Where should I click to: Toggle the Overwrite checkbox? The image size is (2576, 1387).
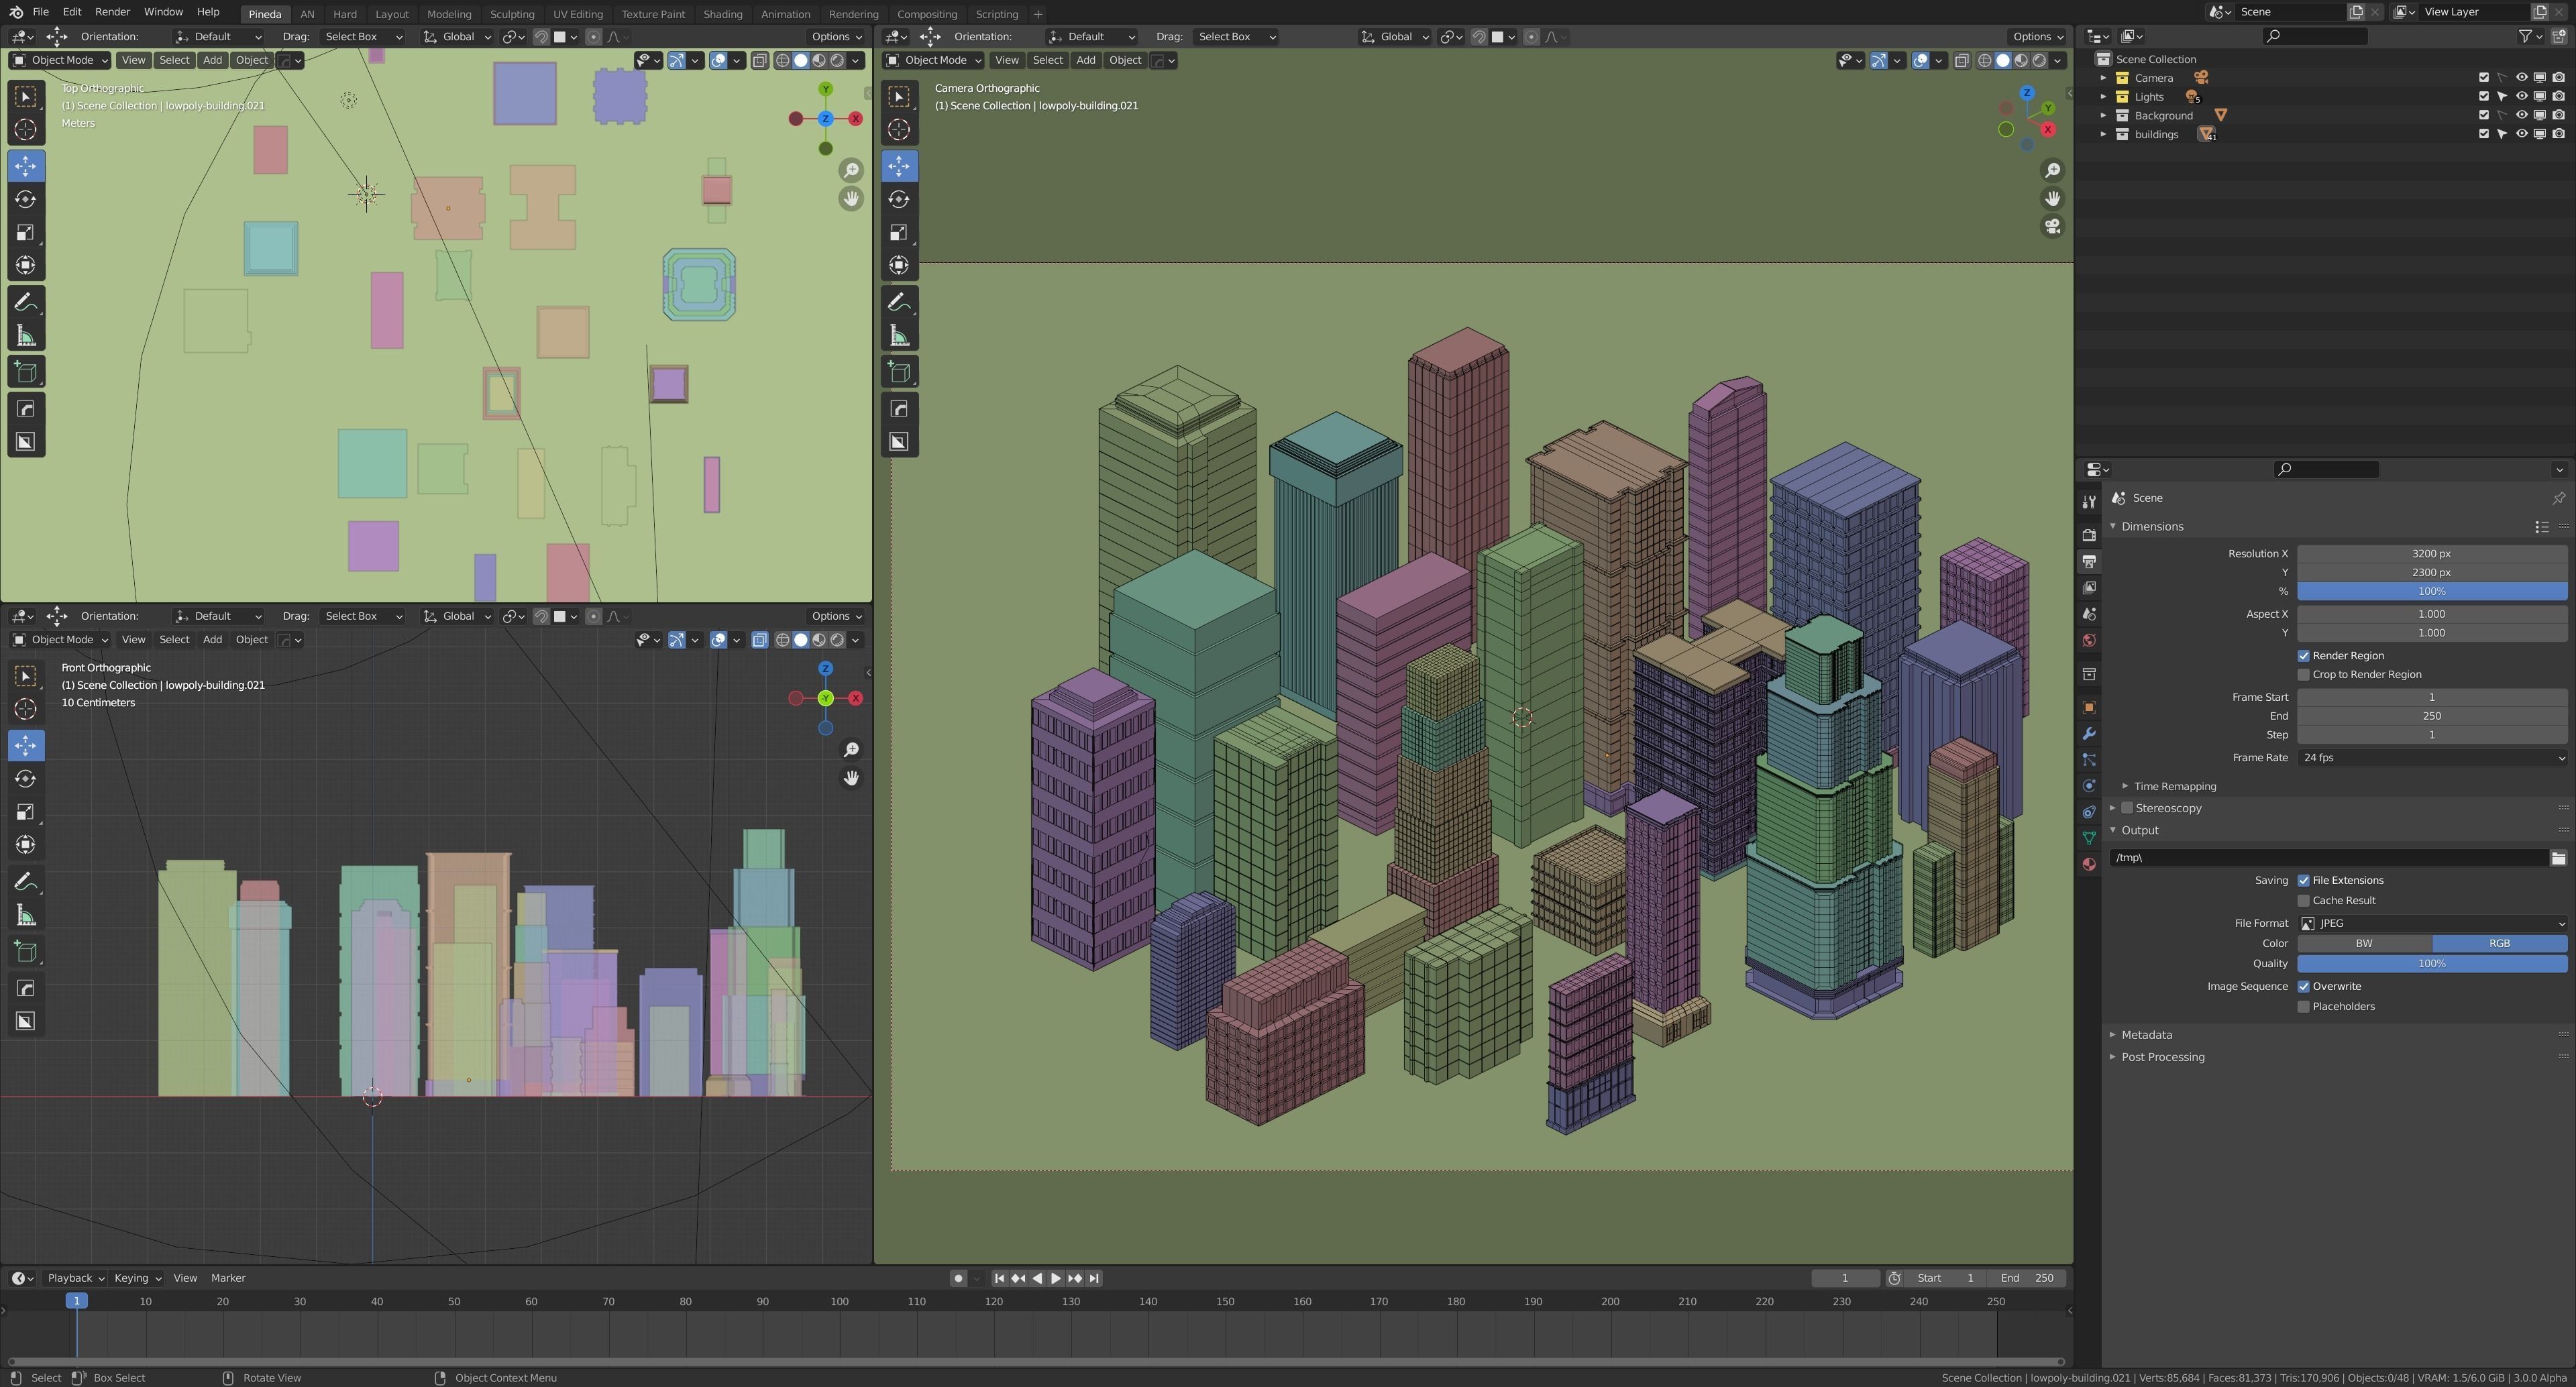coord(2304,987)
